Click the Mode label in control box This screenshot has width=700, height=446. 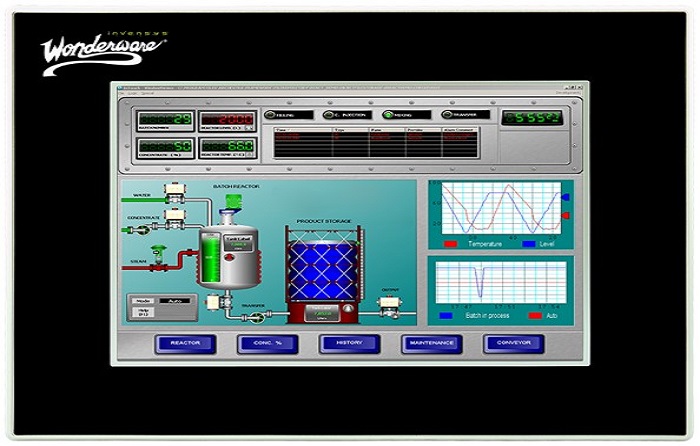tap(143, 301)
